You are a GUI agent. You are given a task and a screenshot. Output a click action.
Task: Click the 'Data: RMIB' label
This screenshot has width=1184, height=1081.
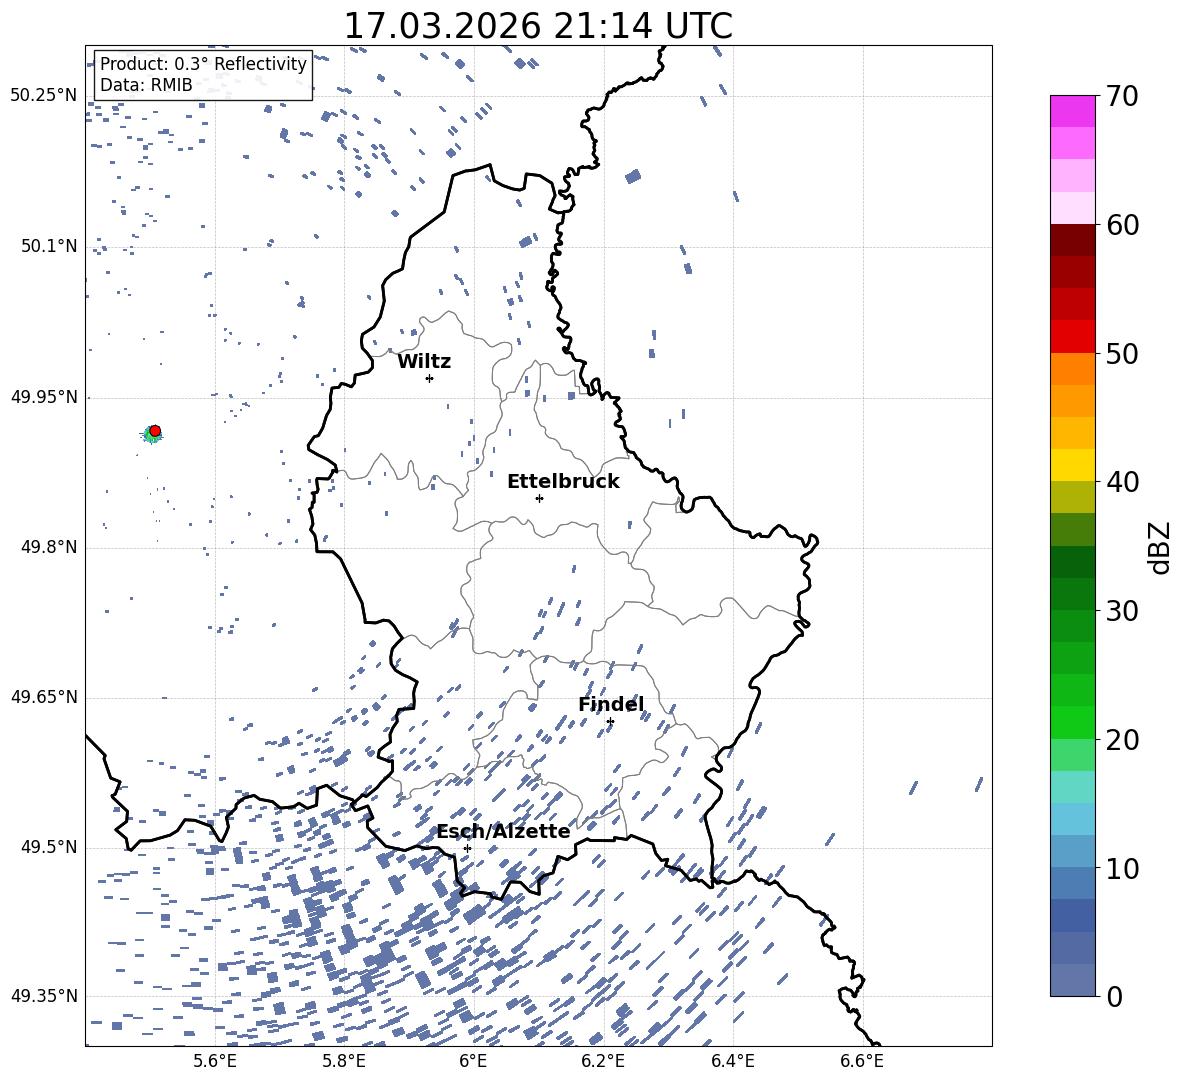(x=146, y=85)
